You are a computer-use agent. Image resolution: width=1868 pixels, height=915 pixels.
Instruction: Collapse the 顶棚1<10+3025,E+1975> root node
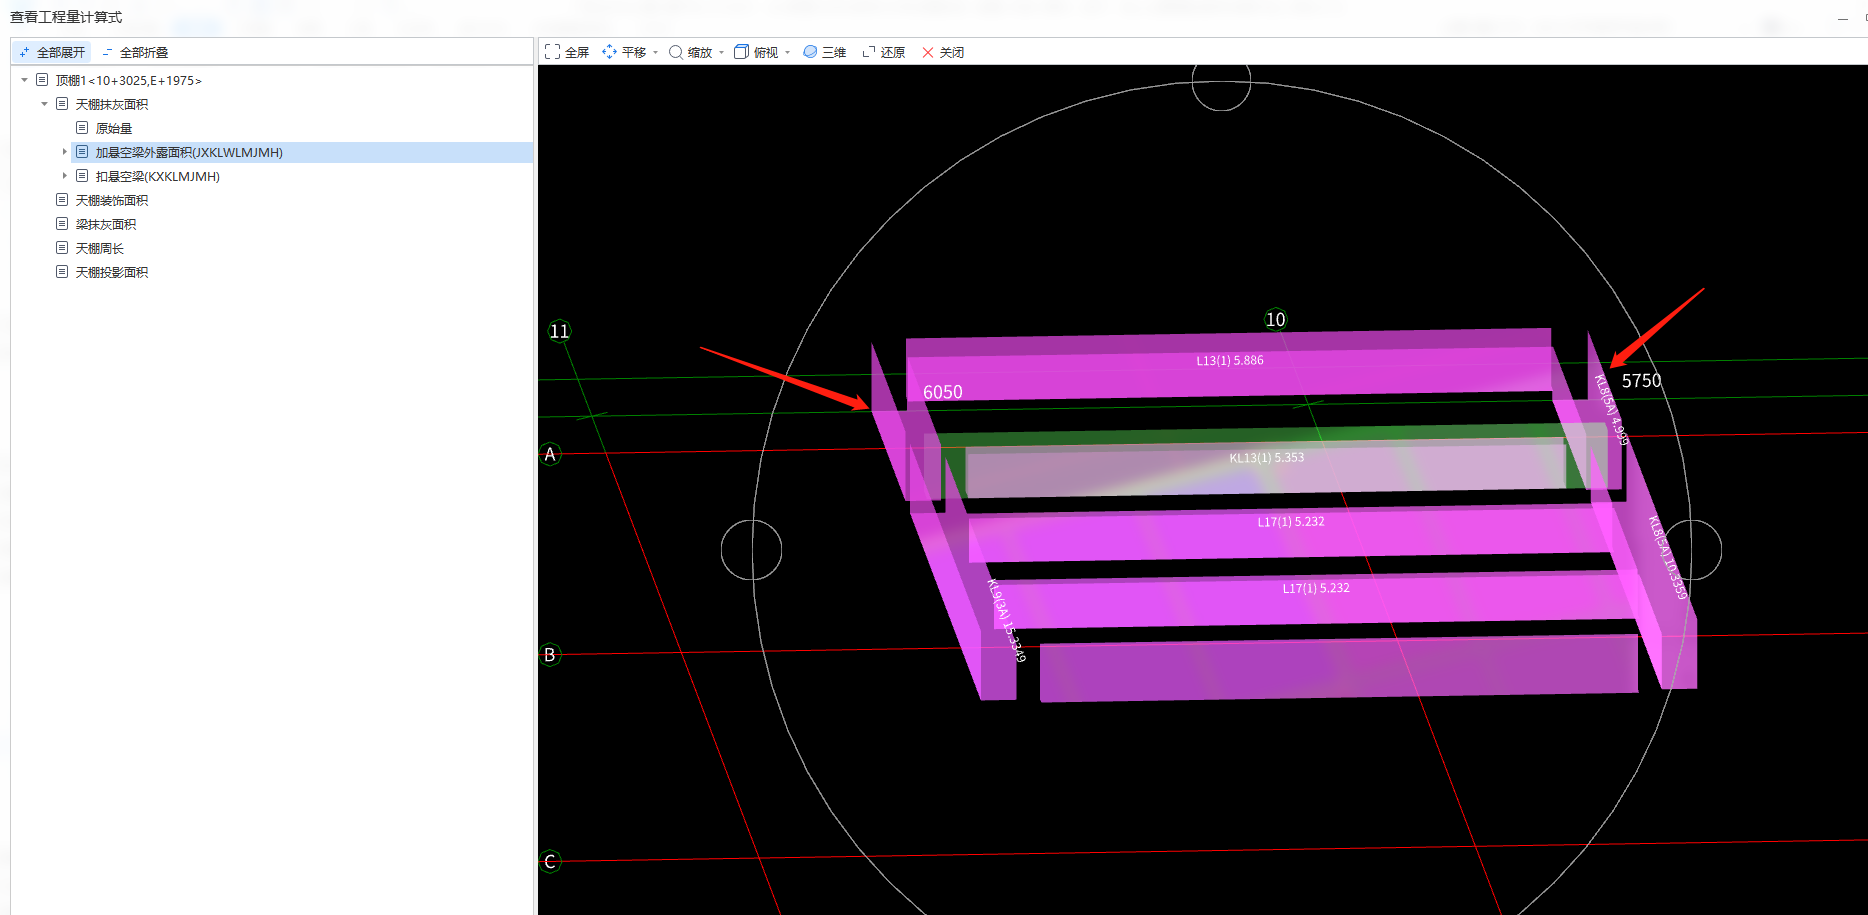(x=24, y=80)
